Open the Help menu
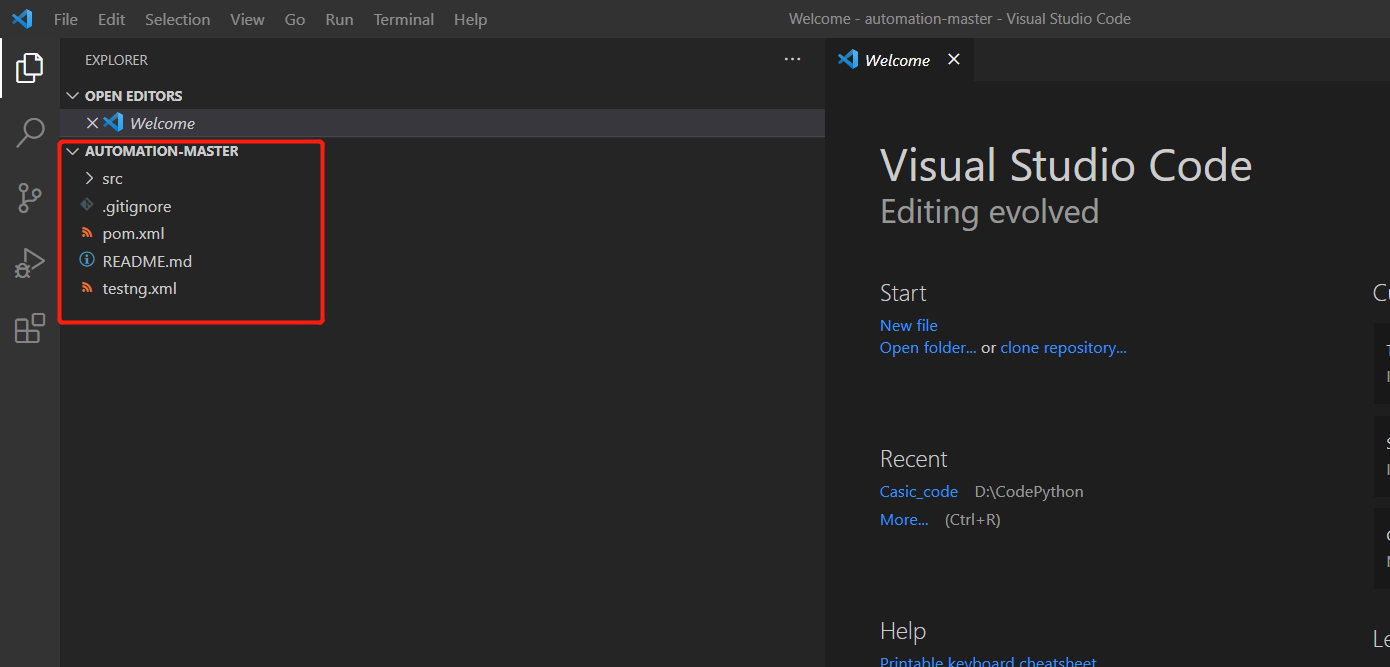The image size is (1390, 667). click(470, 19)
